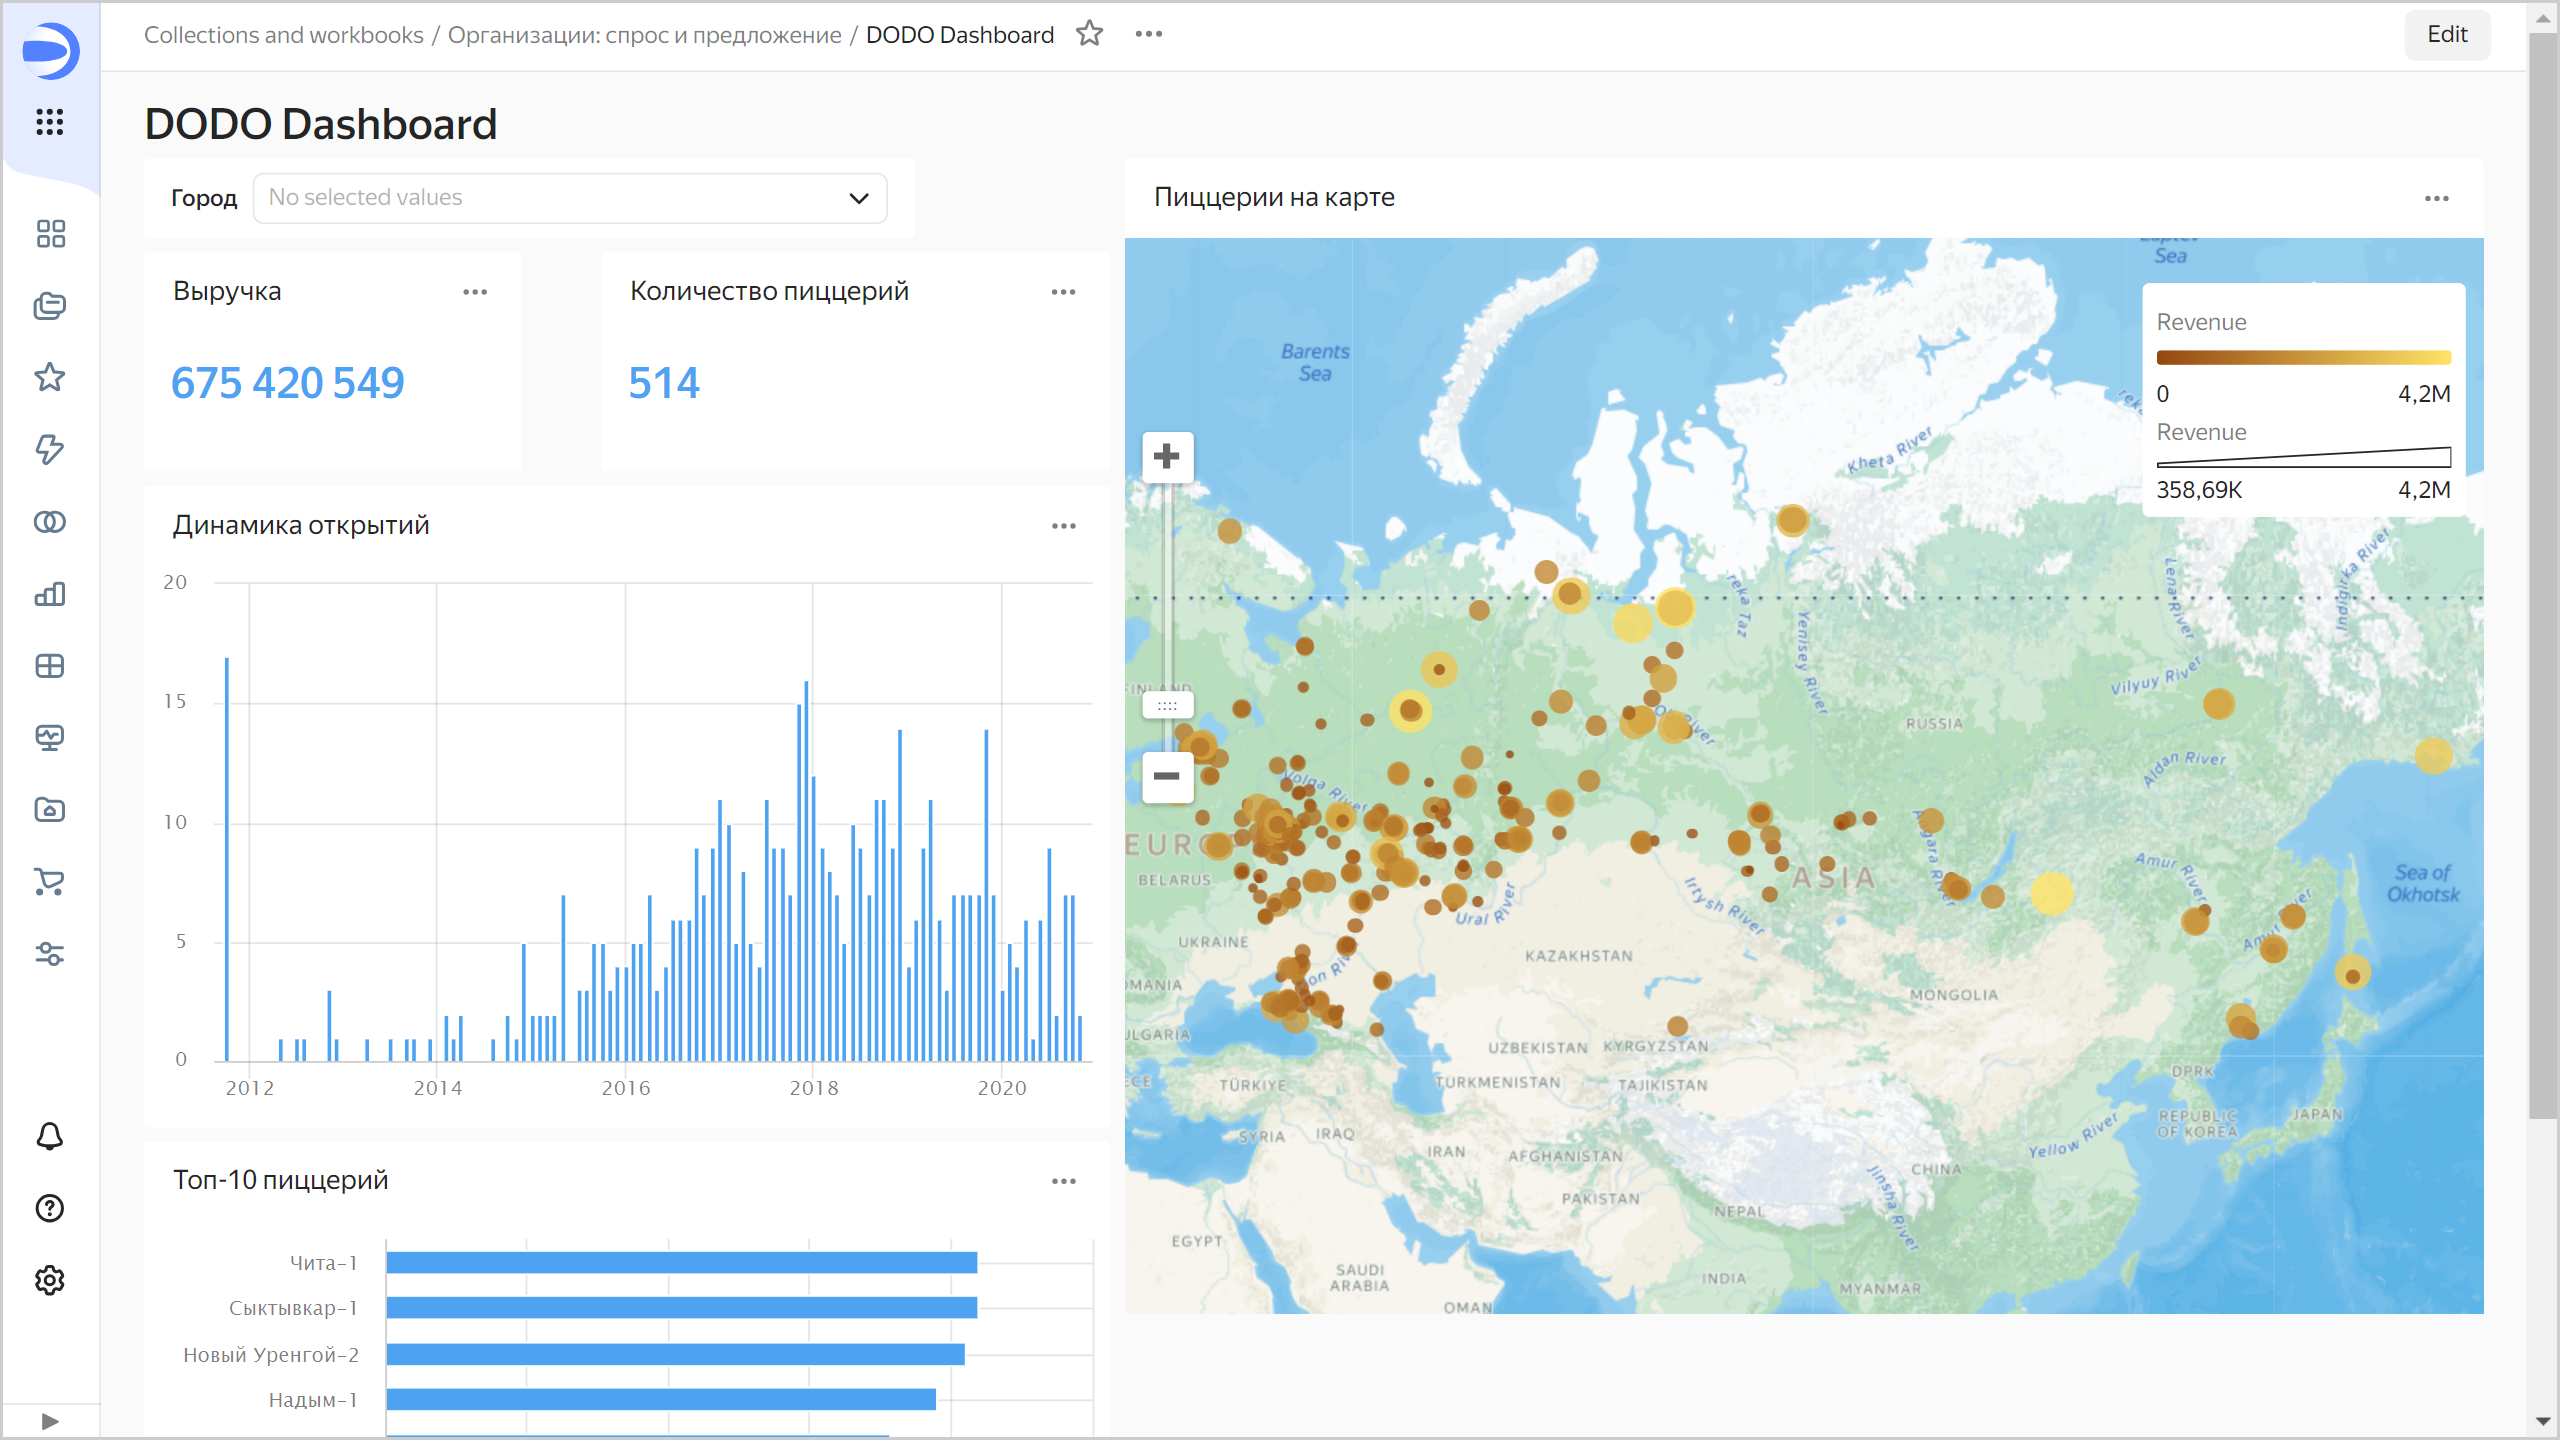Expand the sidebar with bottom arrow
Screen dimensions: 2560x1440
point(50,1421)
